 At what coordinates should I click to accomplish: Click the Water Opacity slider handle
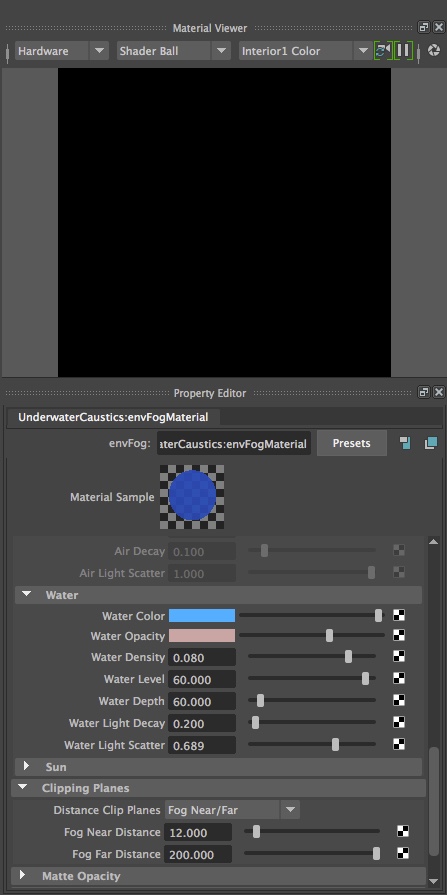click(x=329, y=635)
